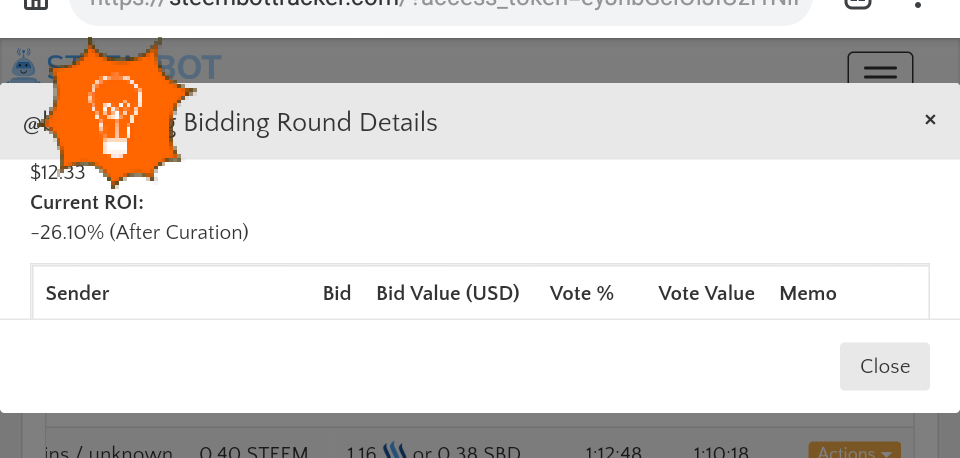Click the Vote Value column header
This screenshot has height=458, width=960.
pyautogui.click(x=707, y=293)
